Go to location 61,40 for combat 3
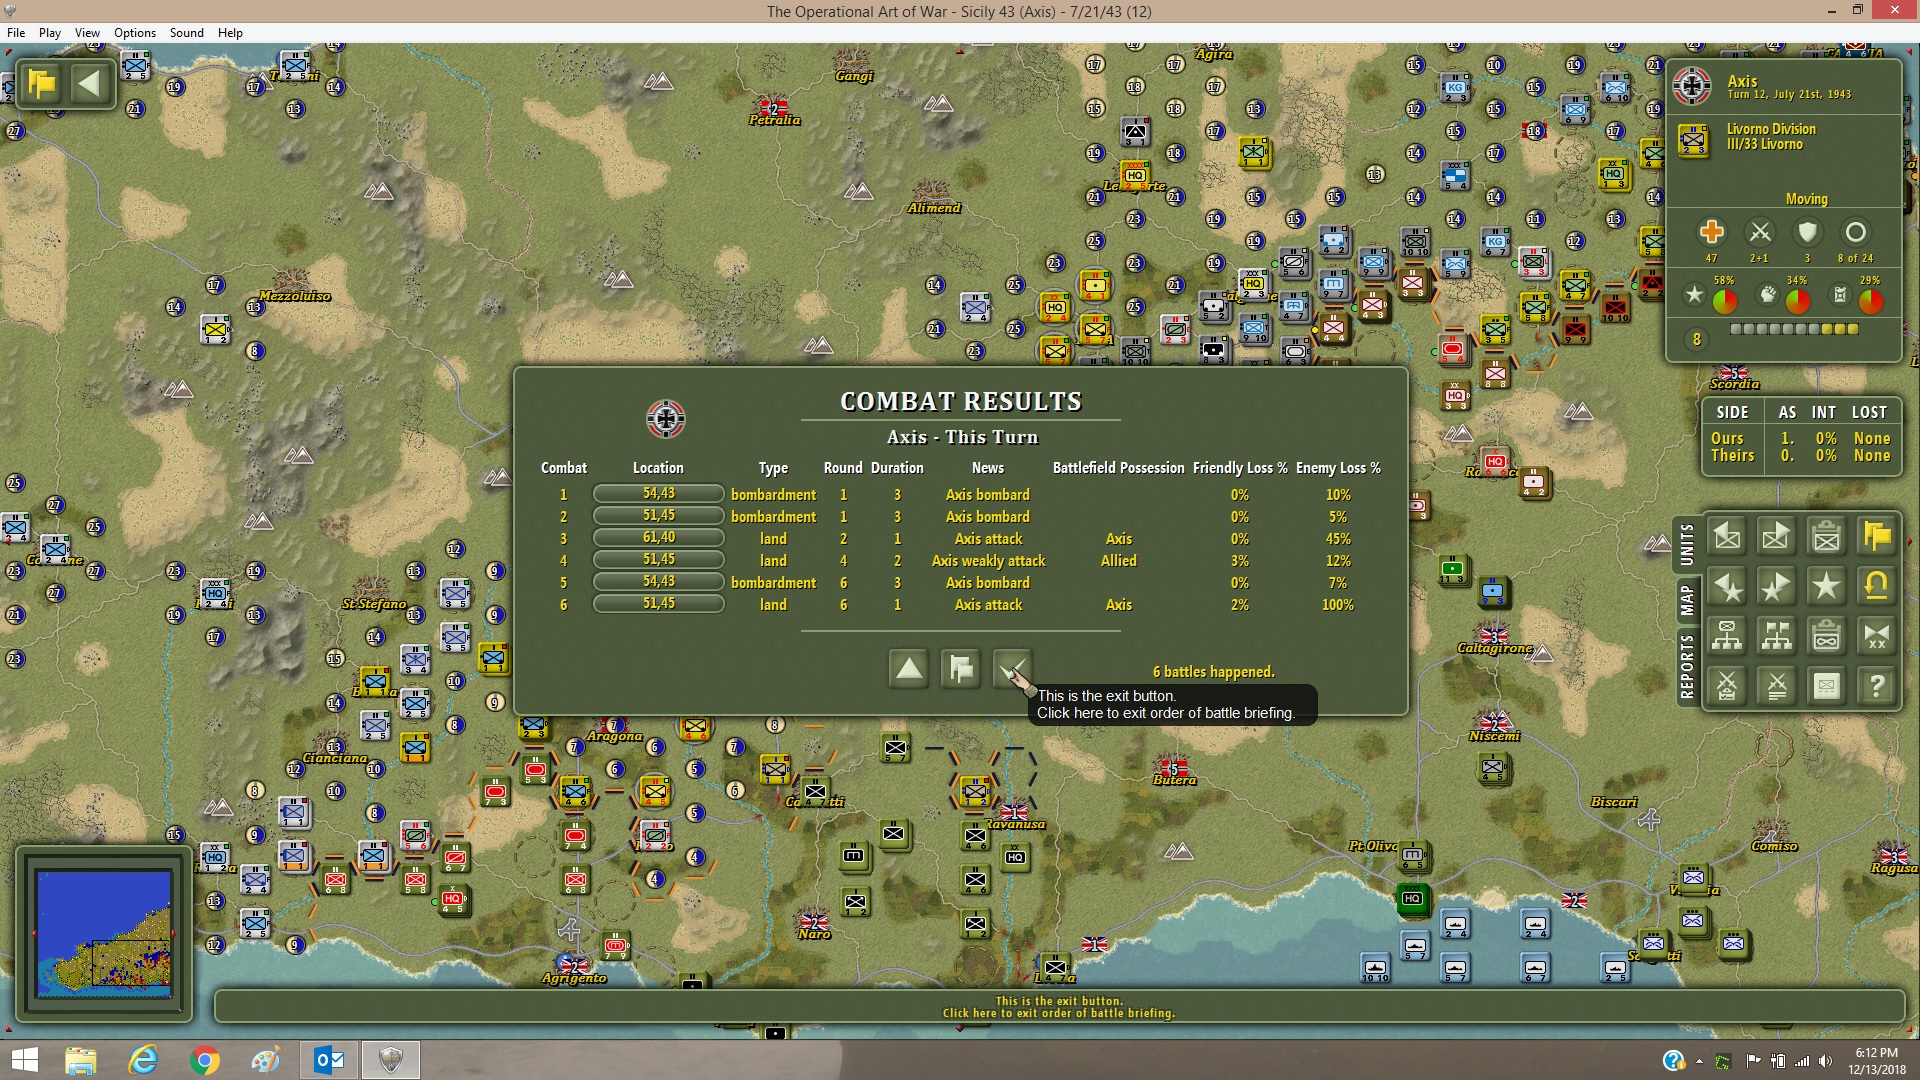The image size is (1920, 1080). pyautogui.click(x=659, y=538)
